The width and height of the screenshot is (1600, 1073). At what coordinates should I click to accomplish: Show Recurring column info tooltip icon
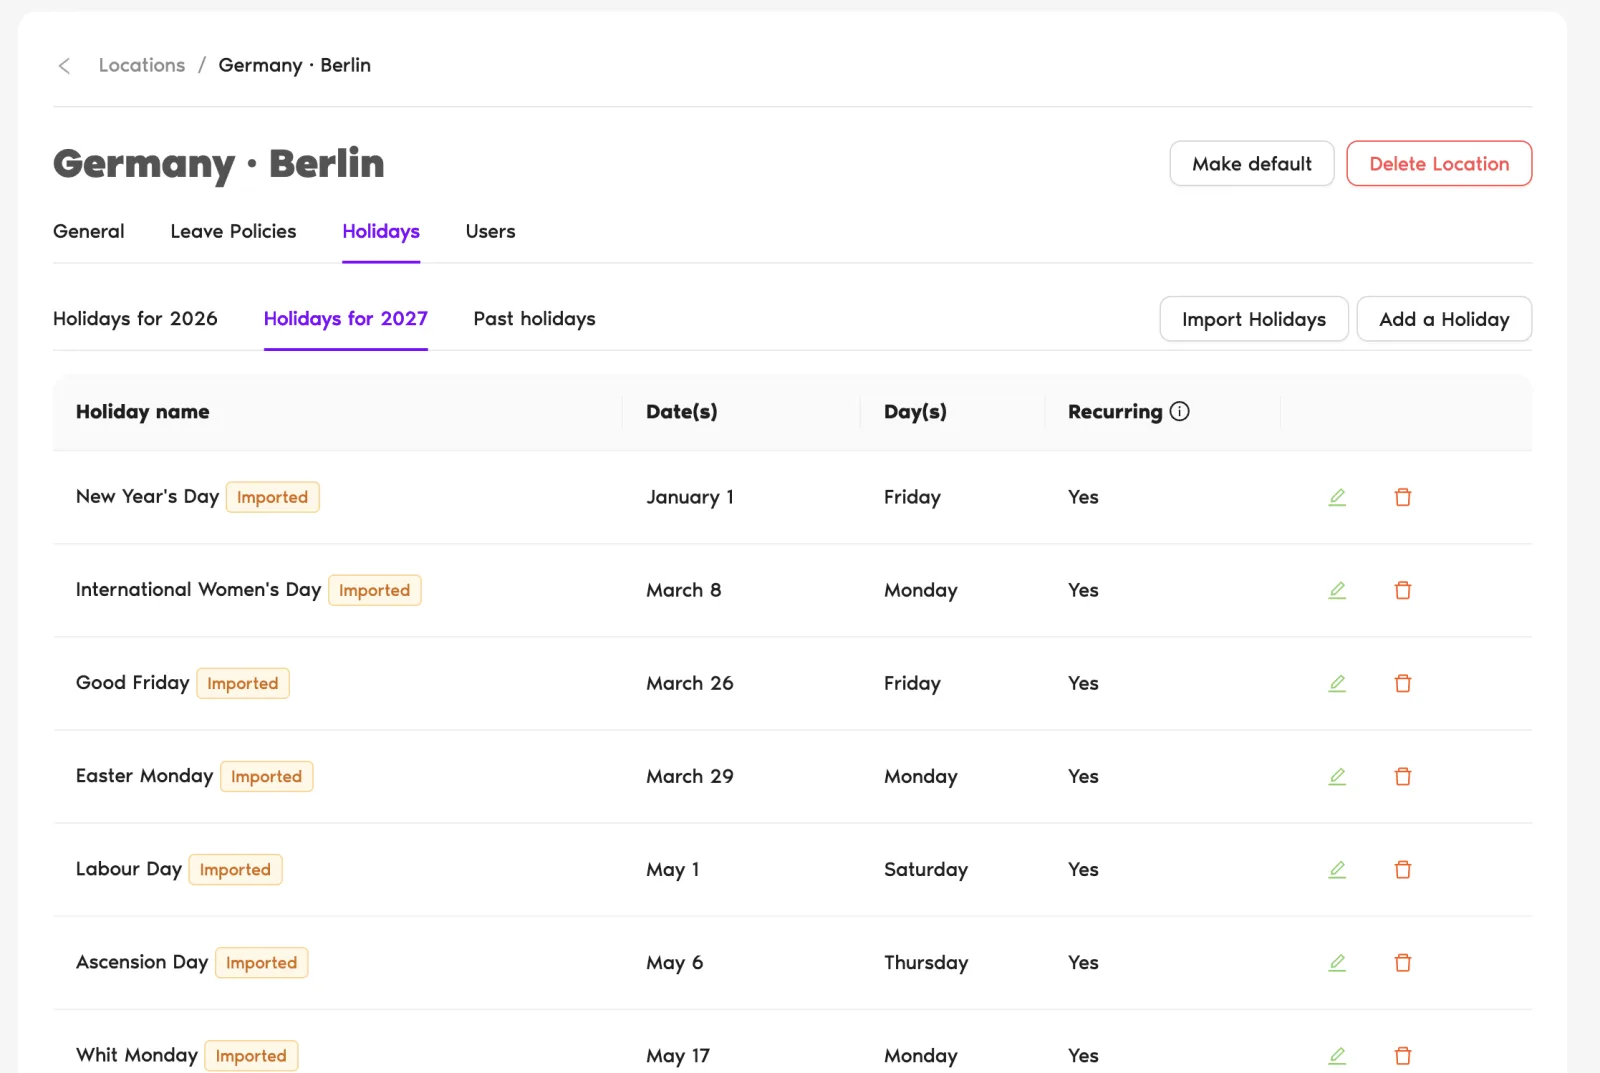[x=1180, y=411]
